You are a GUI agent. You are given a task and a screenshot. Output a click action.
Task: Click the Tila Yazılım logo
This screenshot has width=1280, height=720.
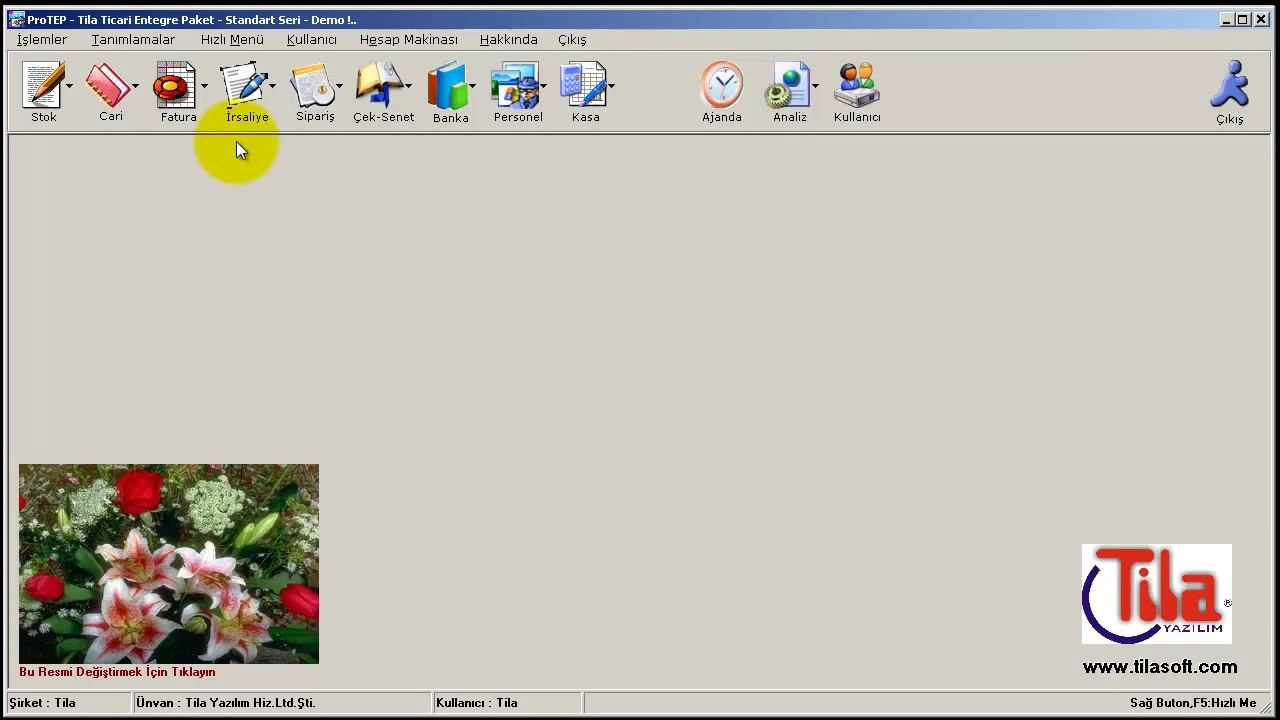tap(1157, 594)
